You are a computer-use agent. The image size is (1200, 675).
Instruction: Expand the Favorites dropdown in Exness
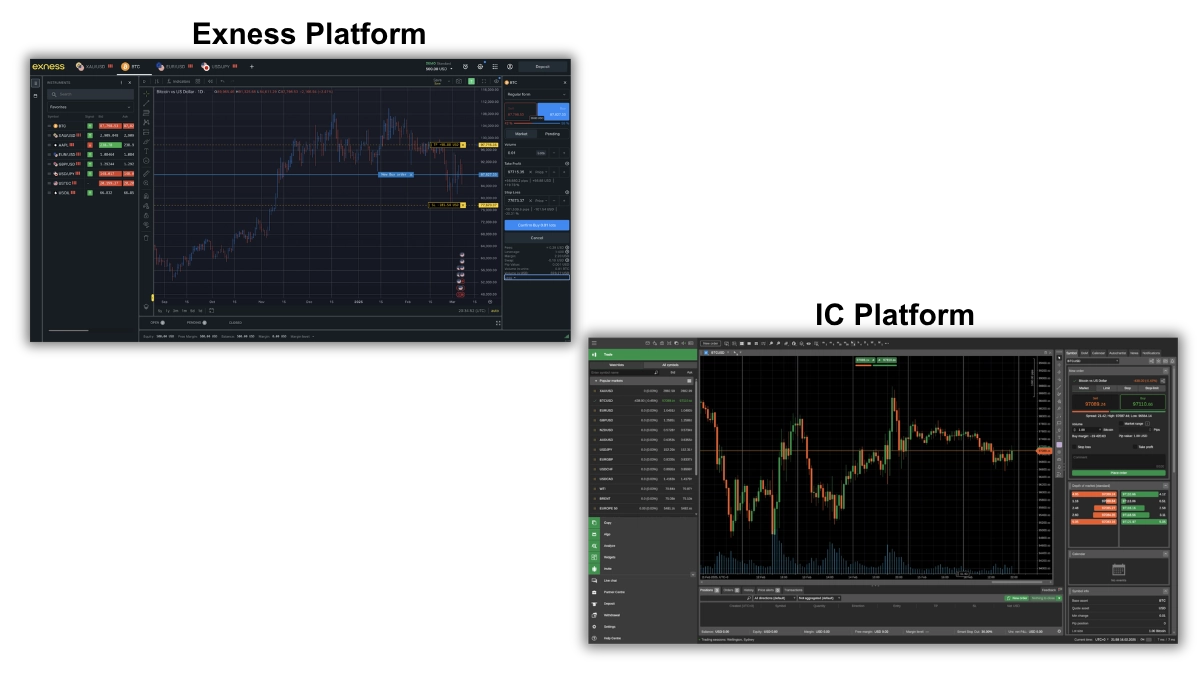pos(90,107)
